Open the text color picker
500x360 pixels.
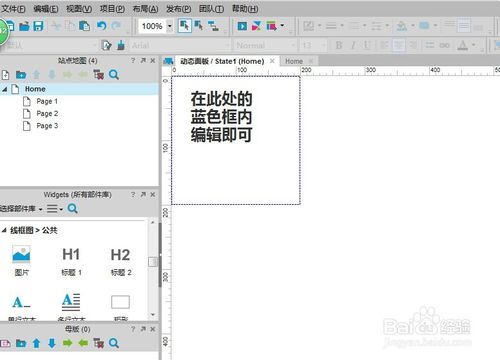tap(463, 45)
